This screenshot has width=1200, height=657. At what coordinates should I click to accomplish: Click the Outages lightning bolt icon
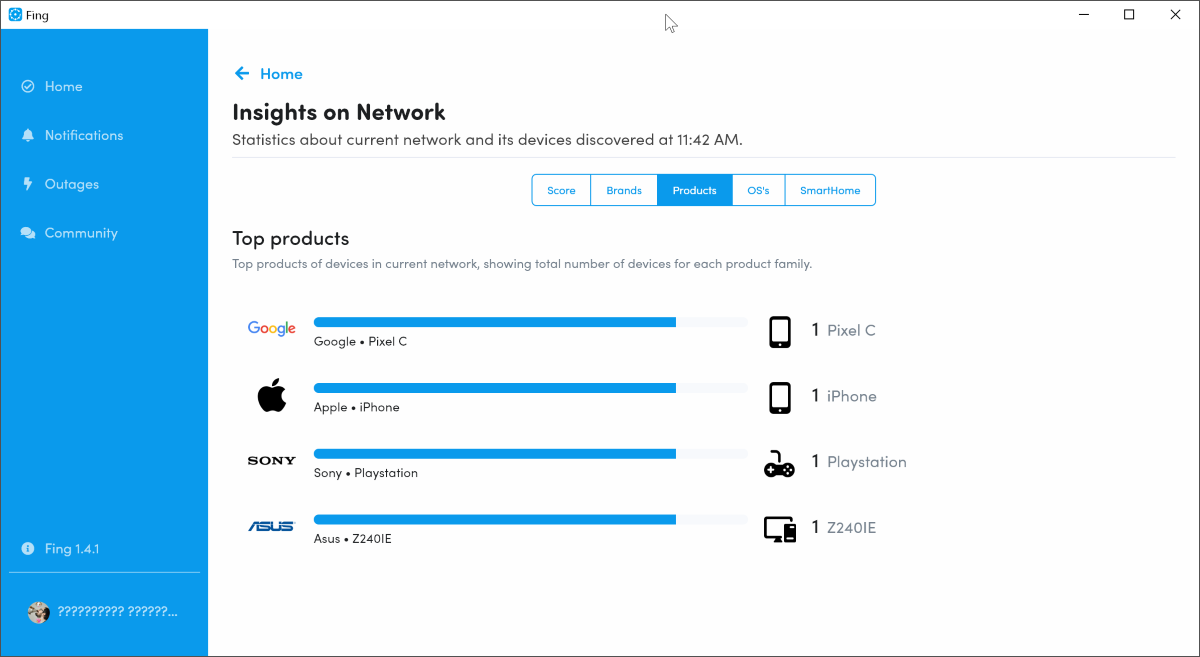click(28, 184)
